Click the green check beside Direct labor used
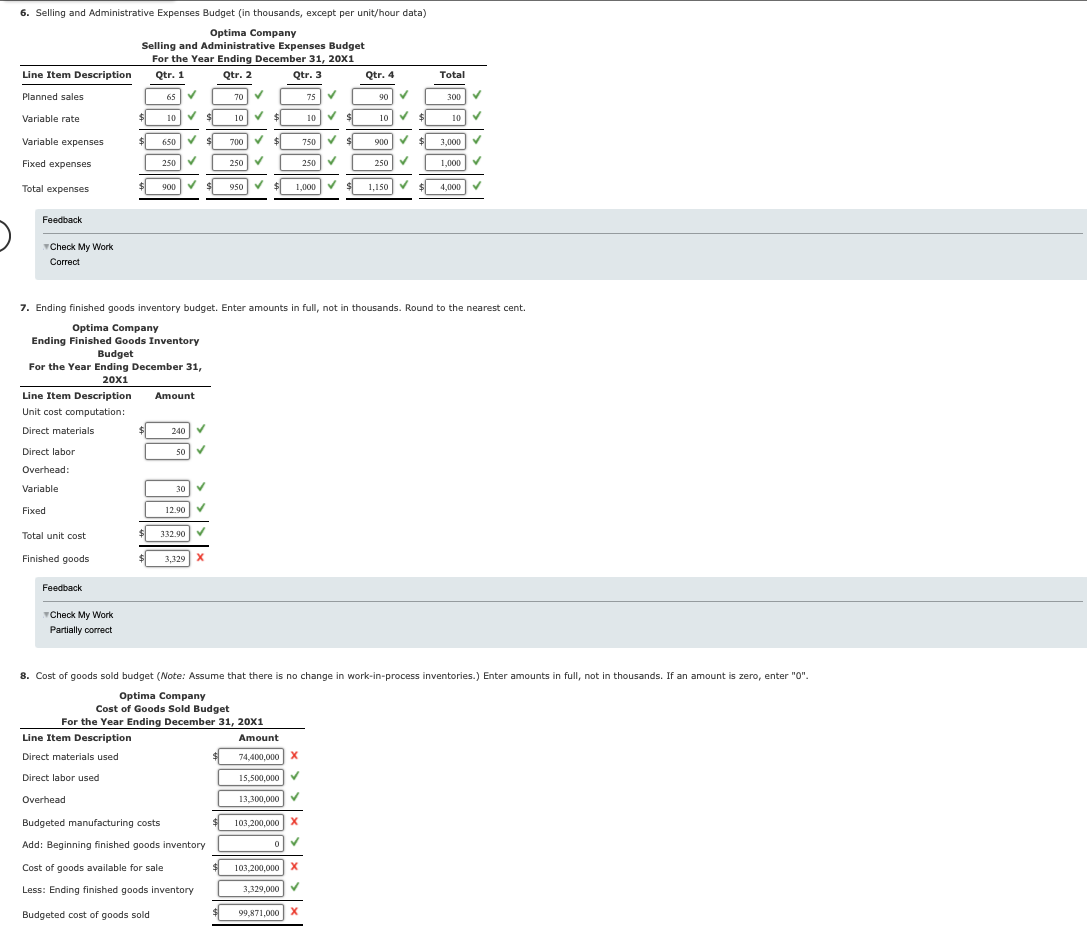 295,776
